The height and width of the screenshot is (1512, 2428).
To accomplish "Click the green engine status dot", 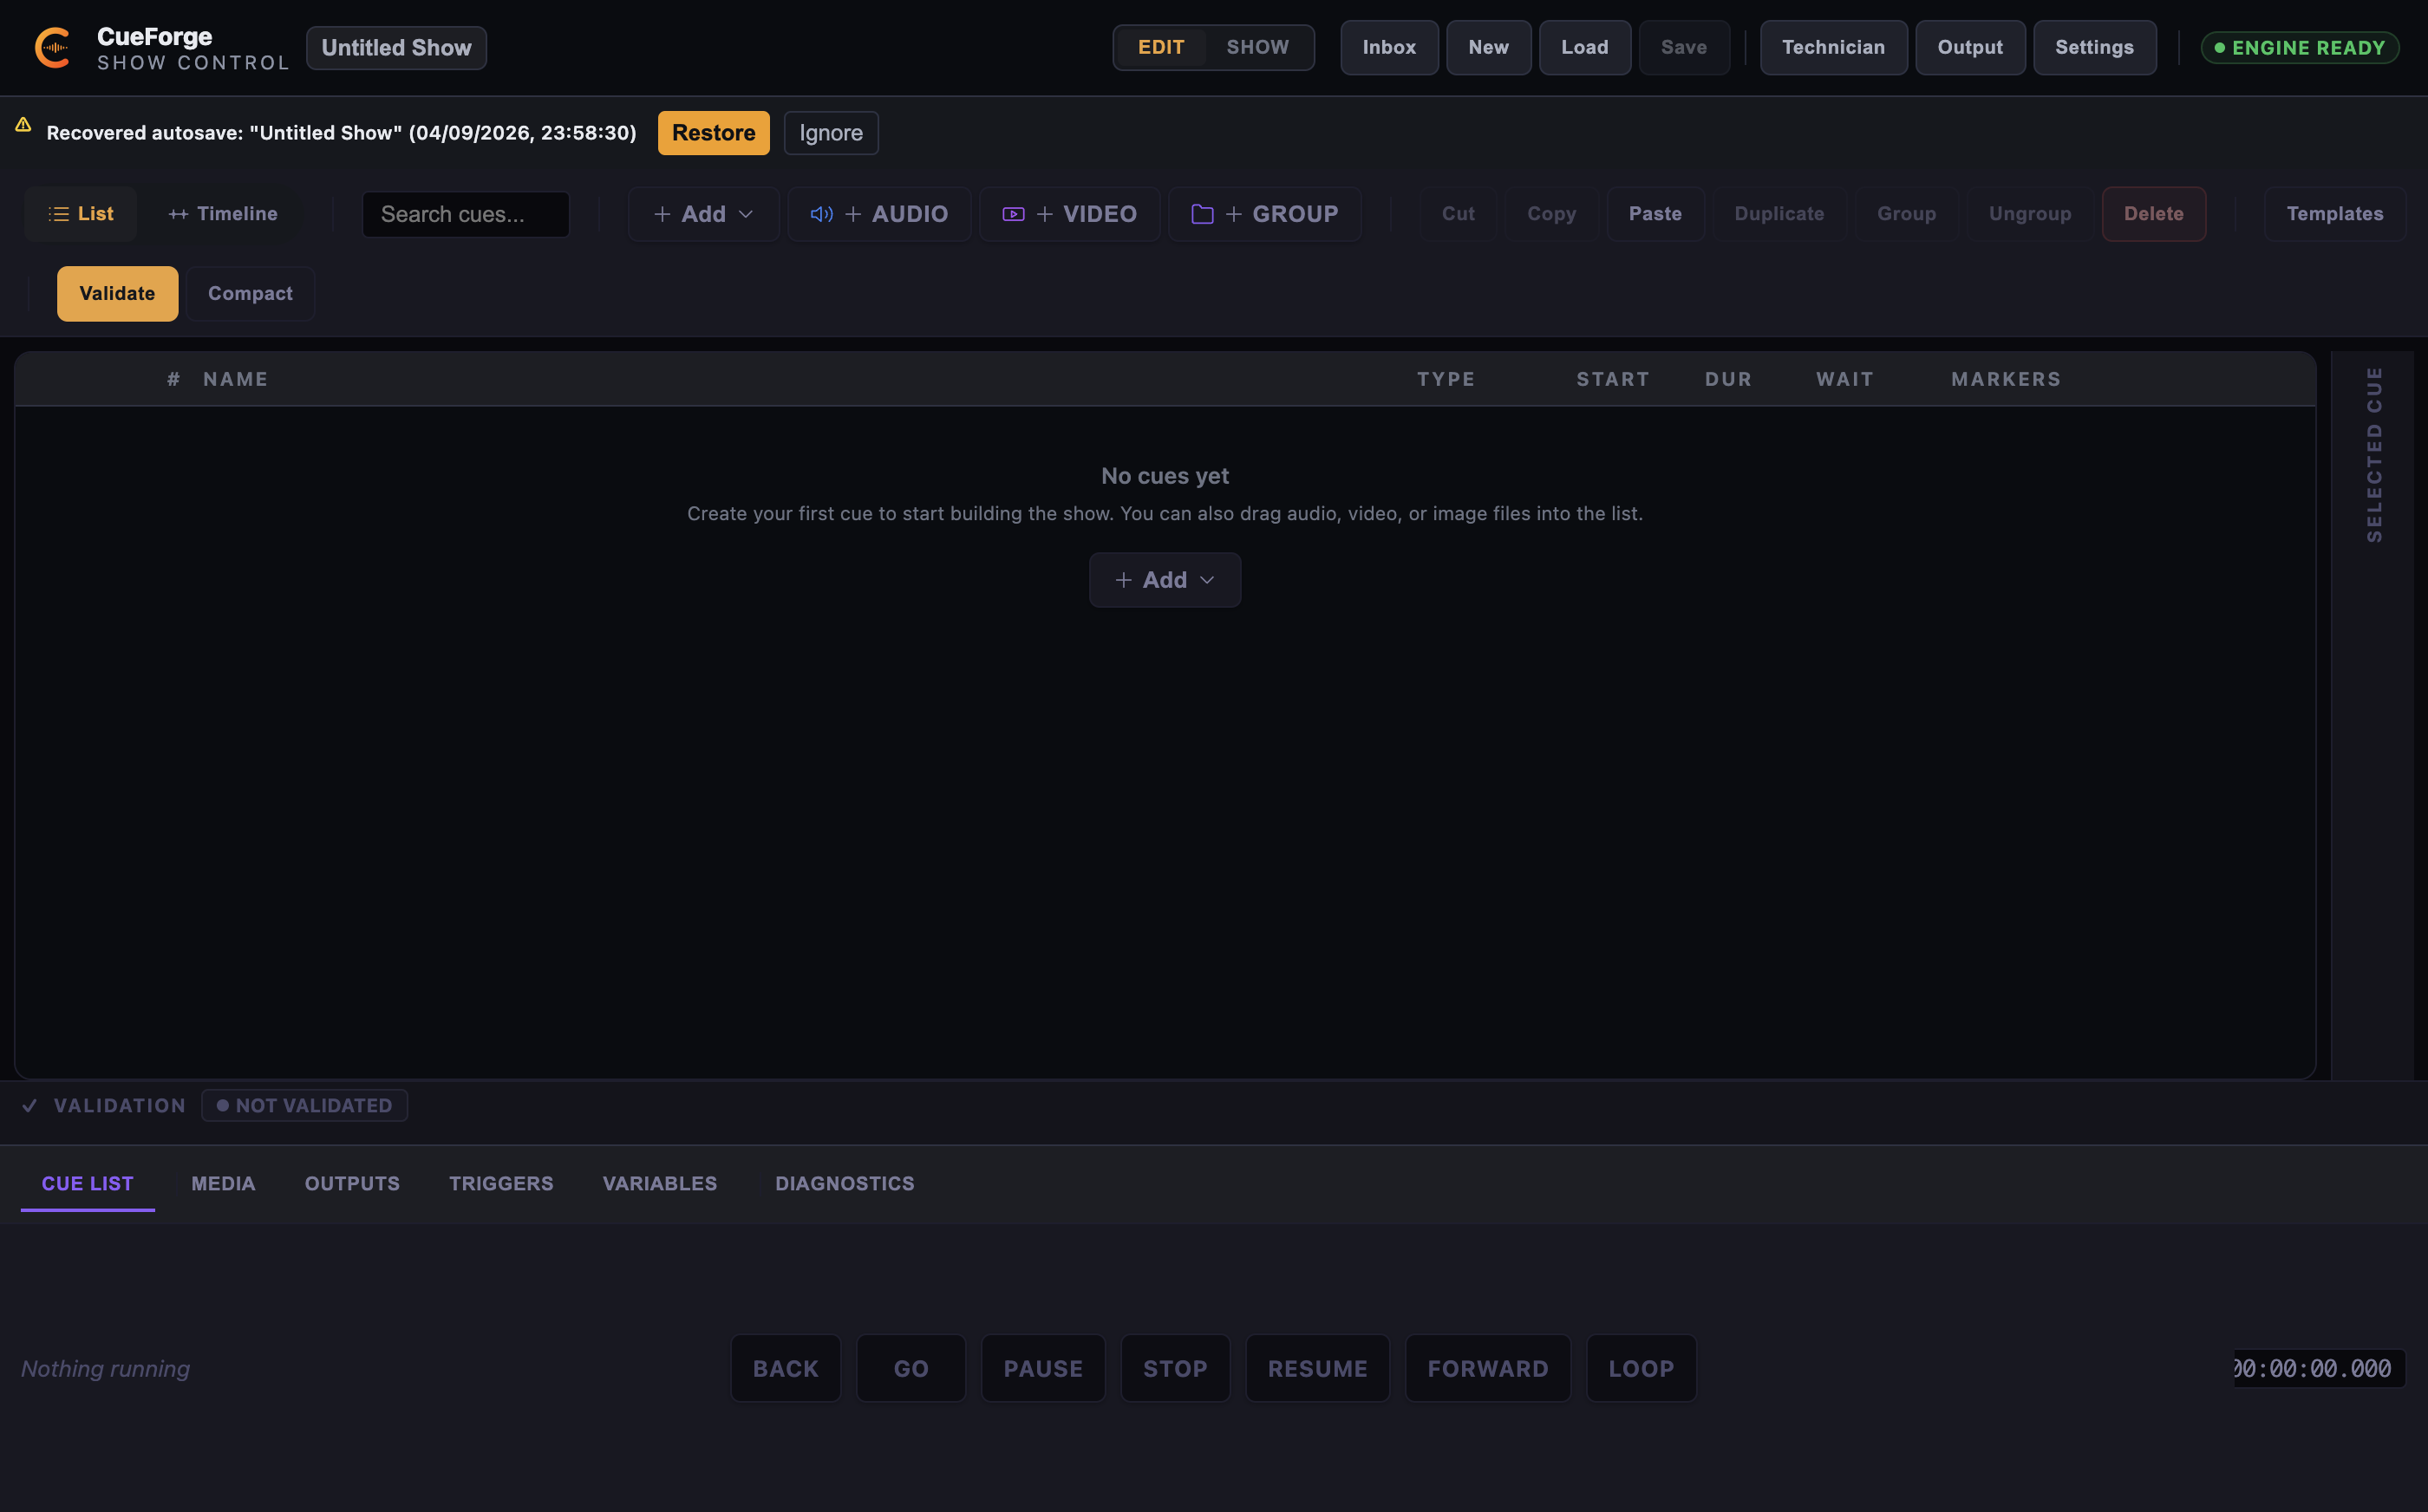I will click(2220, 47).
